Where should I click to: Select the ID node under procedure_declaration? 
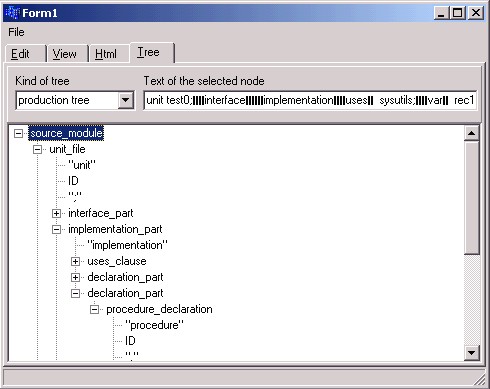tap(130, 341)
